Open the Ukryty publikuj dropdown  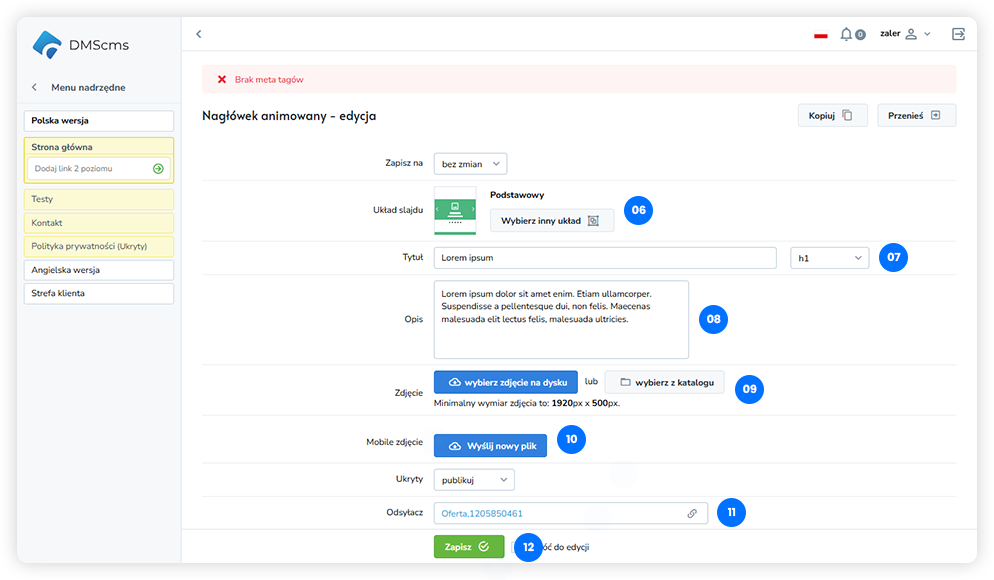[474, 480]
